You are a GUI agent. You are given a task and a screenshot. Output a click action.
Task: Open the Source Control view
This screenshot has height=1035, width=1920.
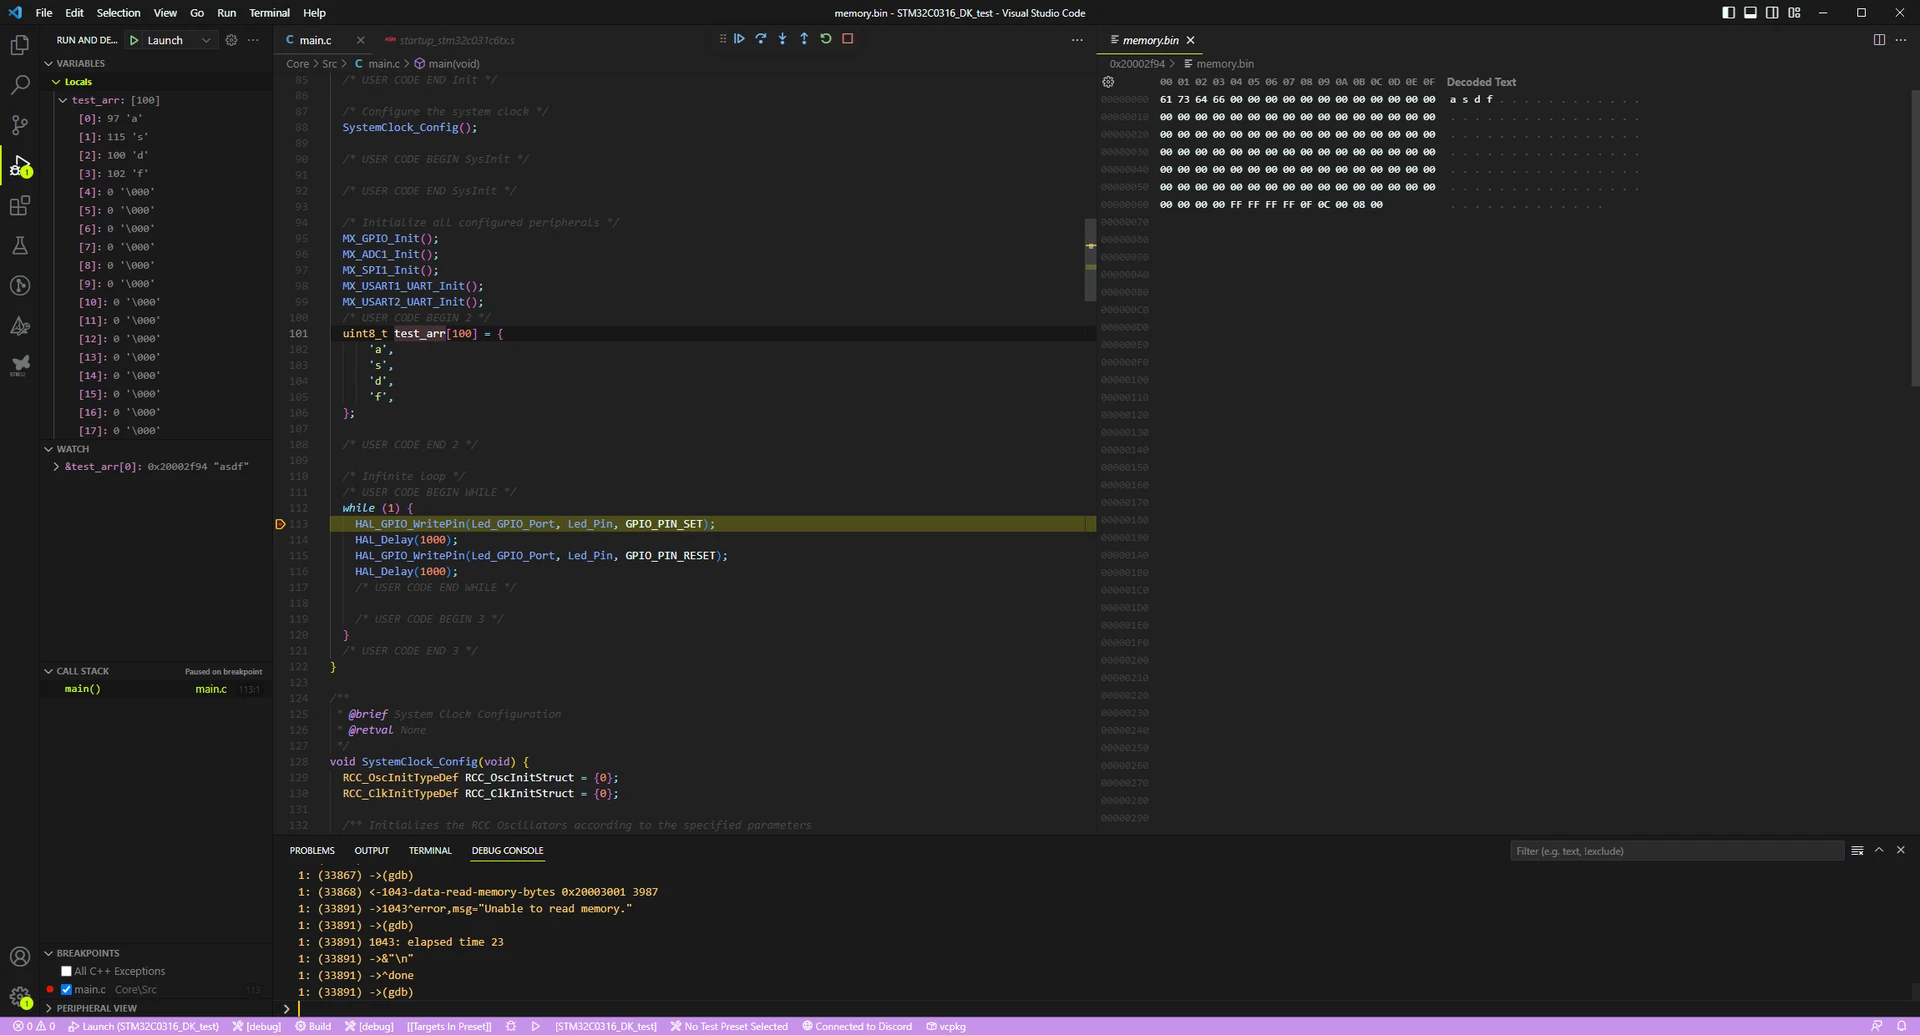pos(19,125)
